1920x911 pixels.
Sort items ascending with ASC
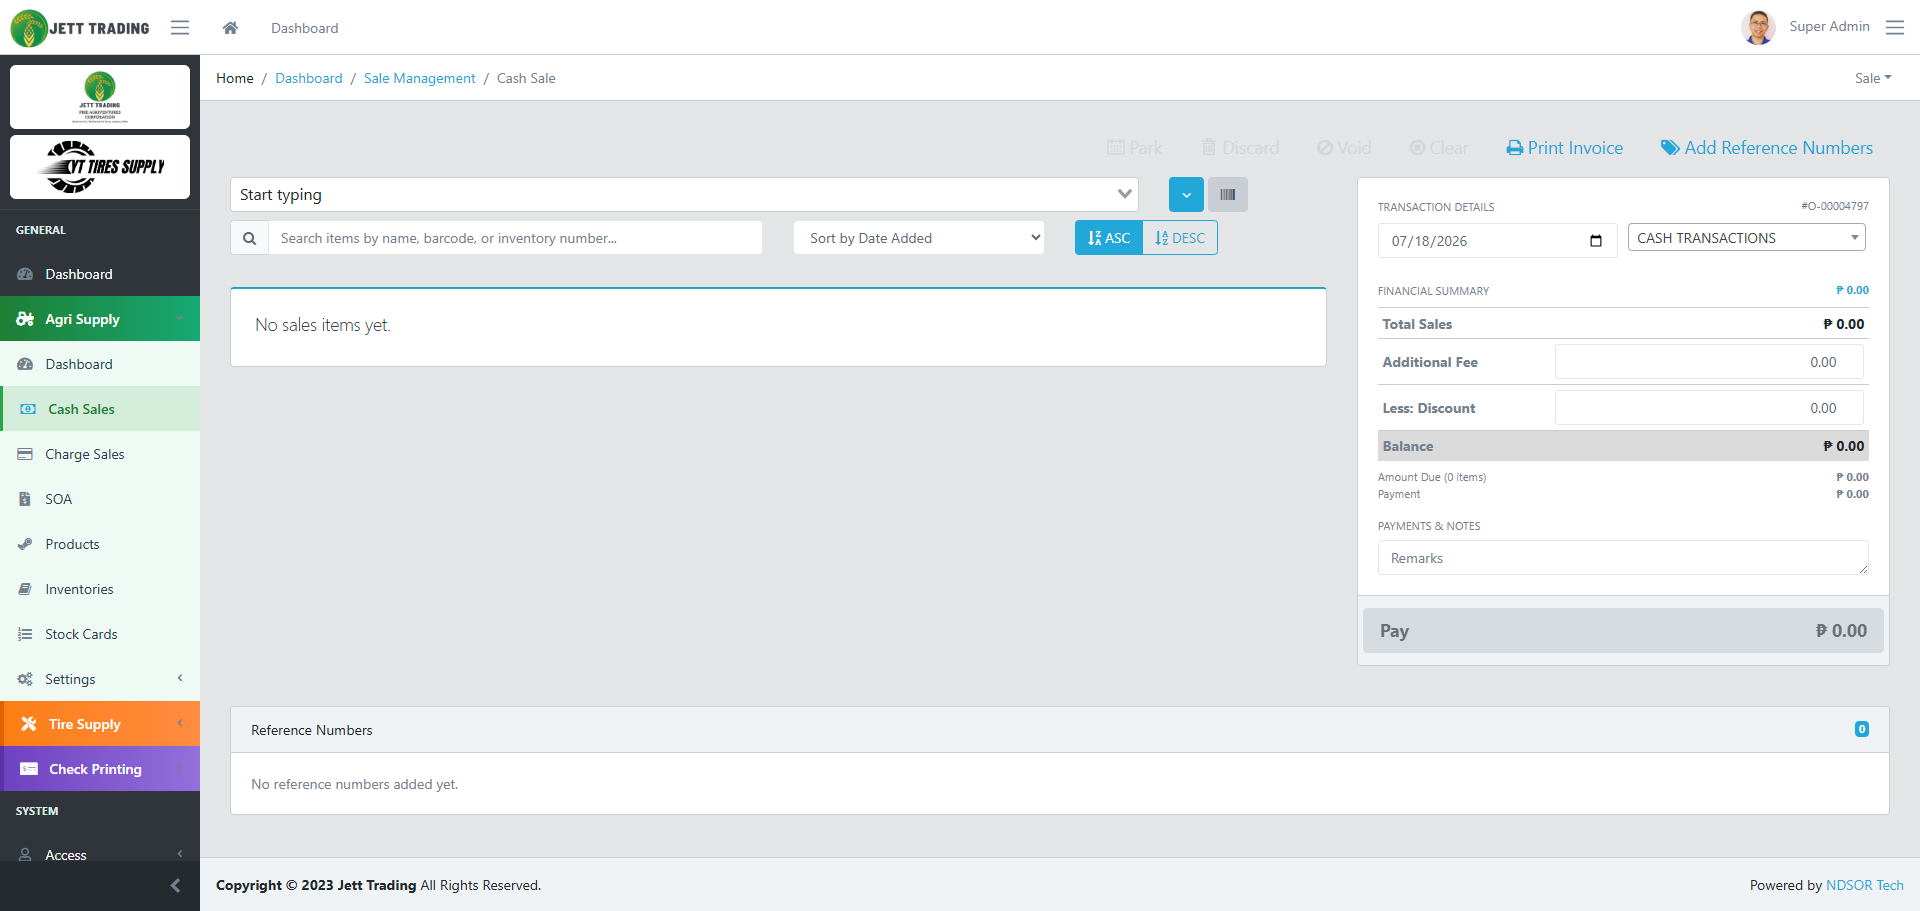pyautogui.click(x=1109, y=238)
